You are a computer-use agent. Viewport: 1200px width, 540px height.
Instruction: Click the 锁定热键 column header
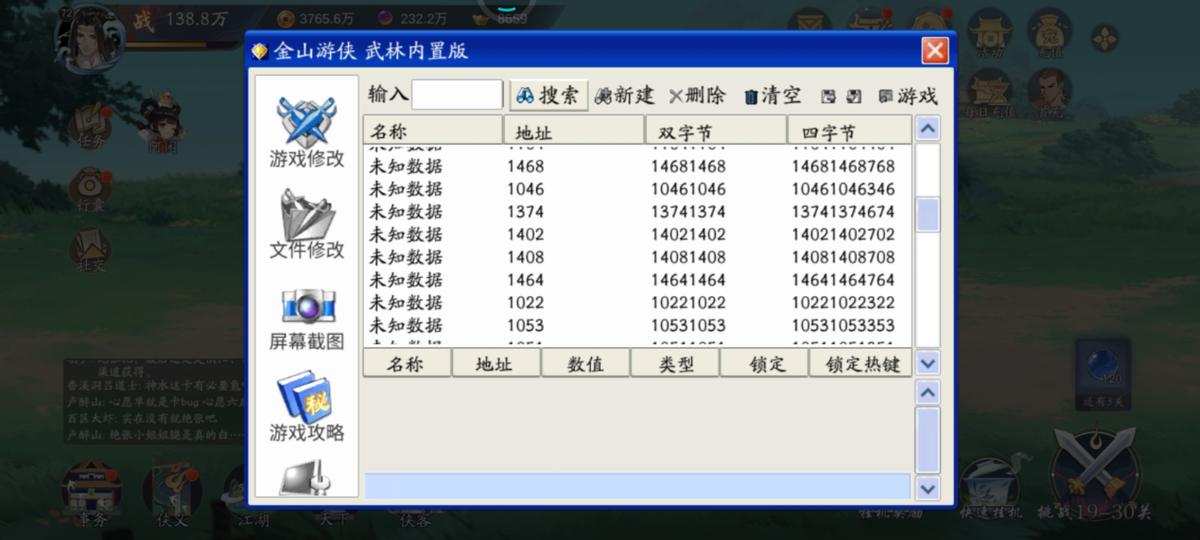tap(861, 364)
